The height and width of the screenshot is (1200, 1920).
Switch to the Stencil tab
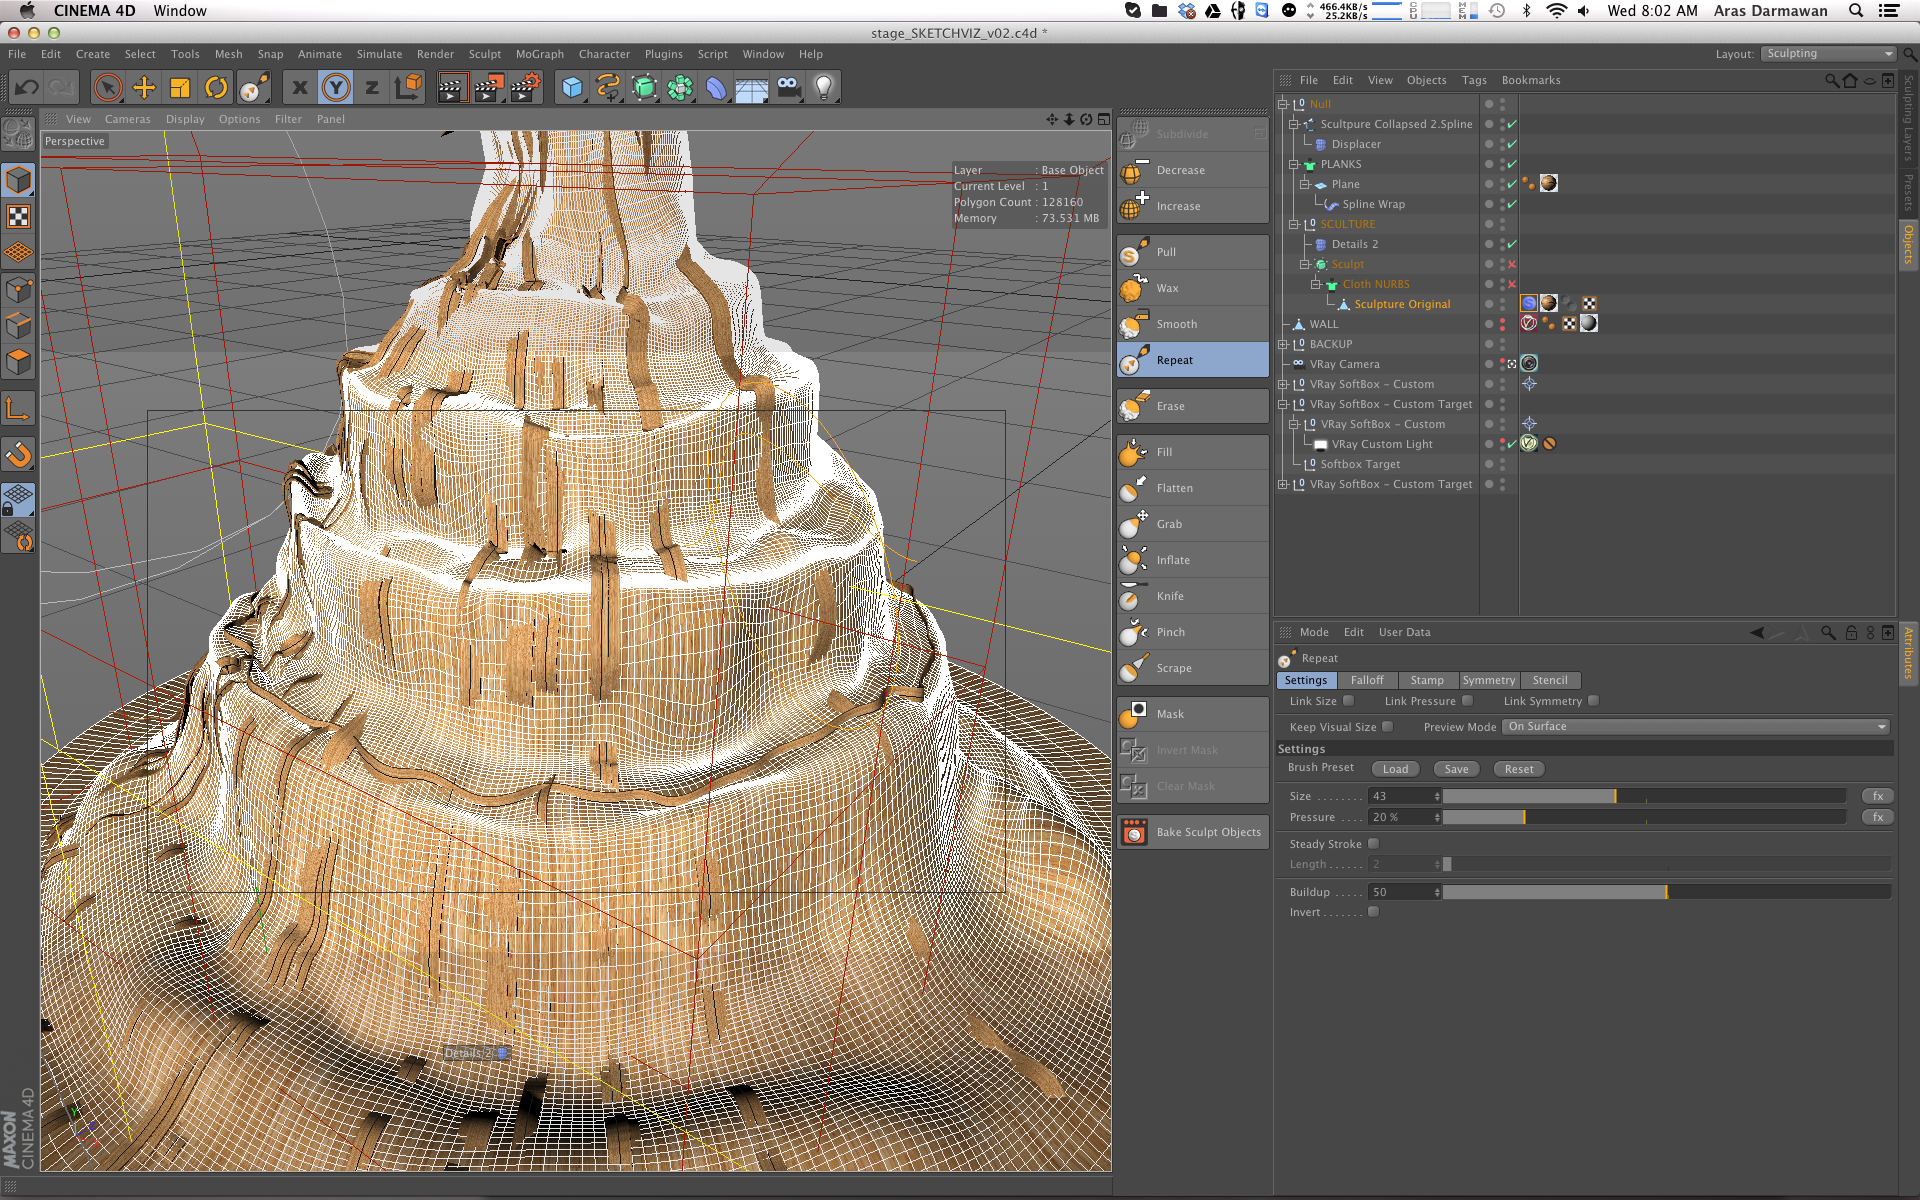pos(1550,680)
